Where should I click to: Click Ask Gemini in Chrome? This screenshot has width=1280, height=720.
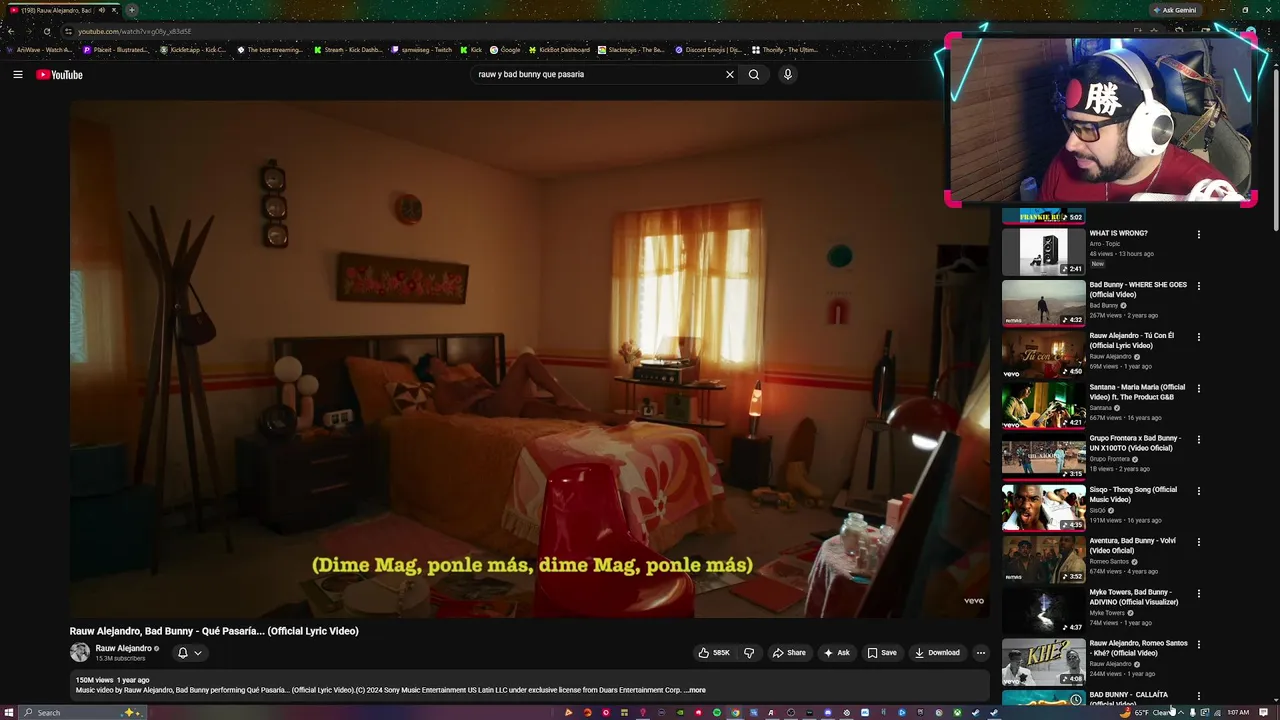(1174, 10)
